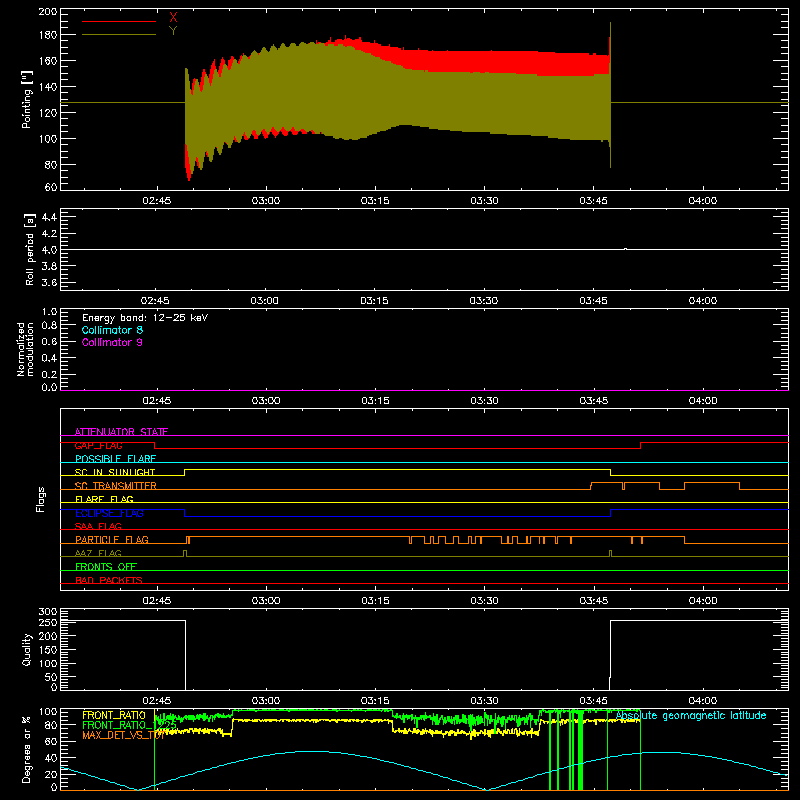Click the olive Y legend line sample
This screenshot has height=800, width=800.
119,35
